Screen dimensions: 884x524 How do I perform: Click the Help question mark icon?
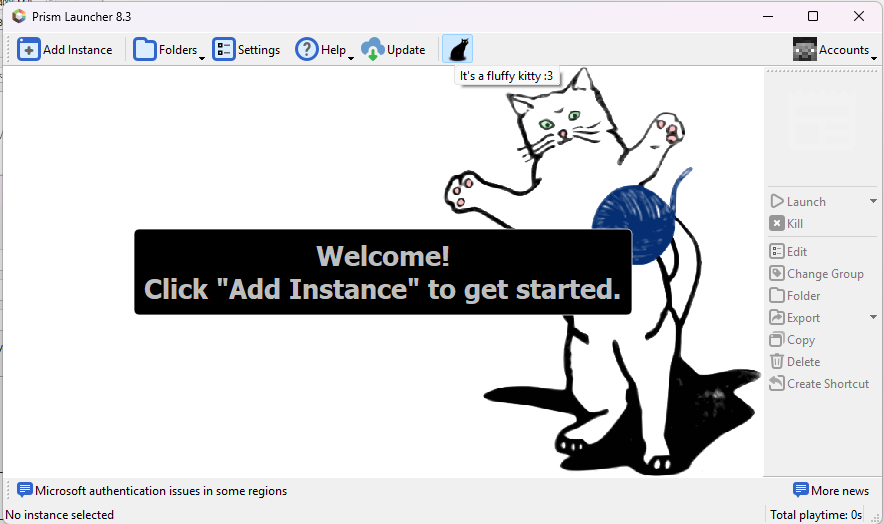306,50
